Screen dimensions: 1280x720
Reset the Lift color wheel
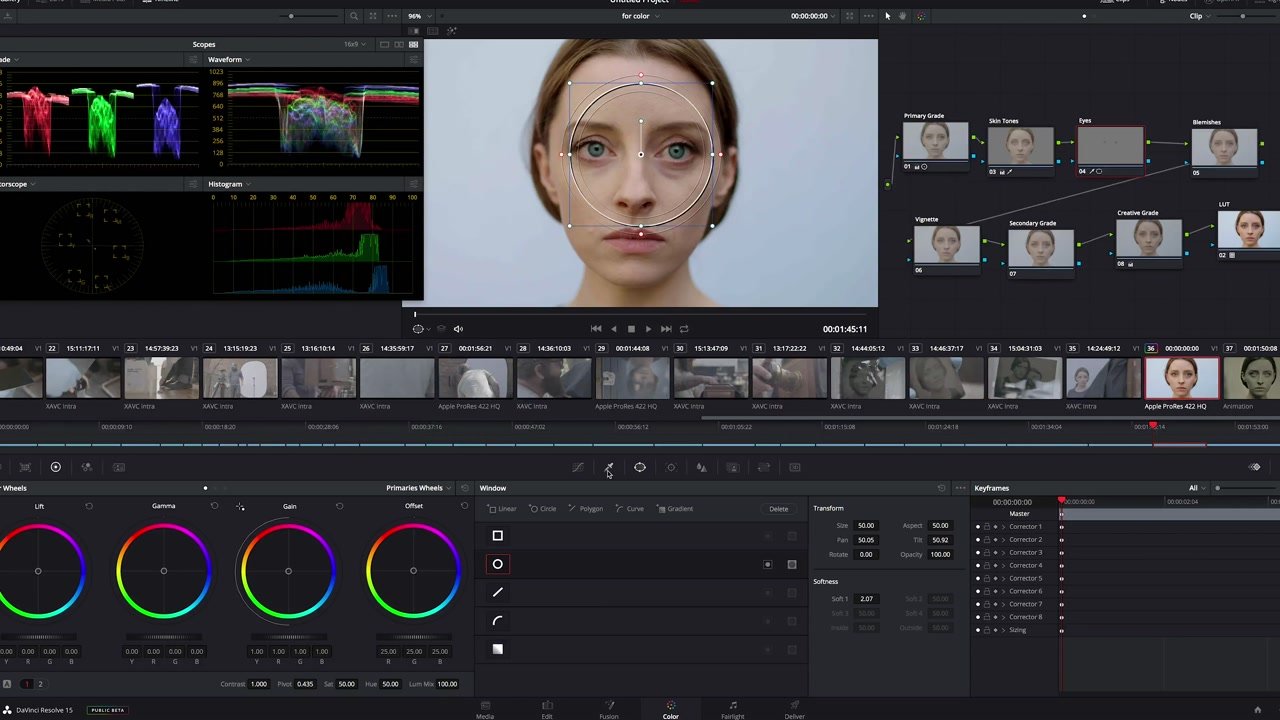[x=89, y=506]
